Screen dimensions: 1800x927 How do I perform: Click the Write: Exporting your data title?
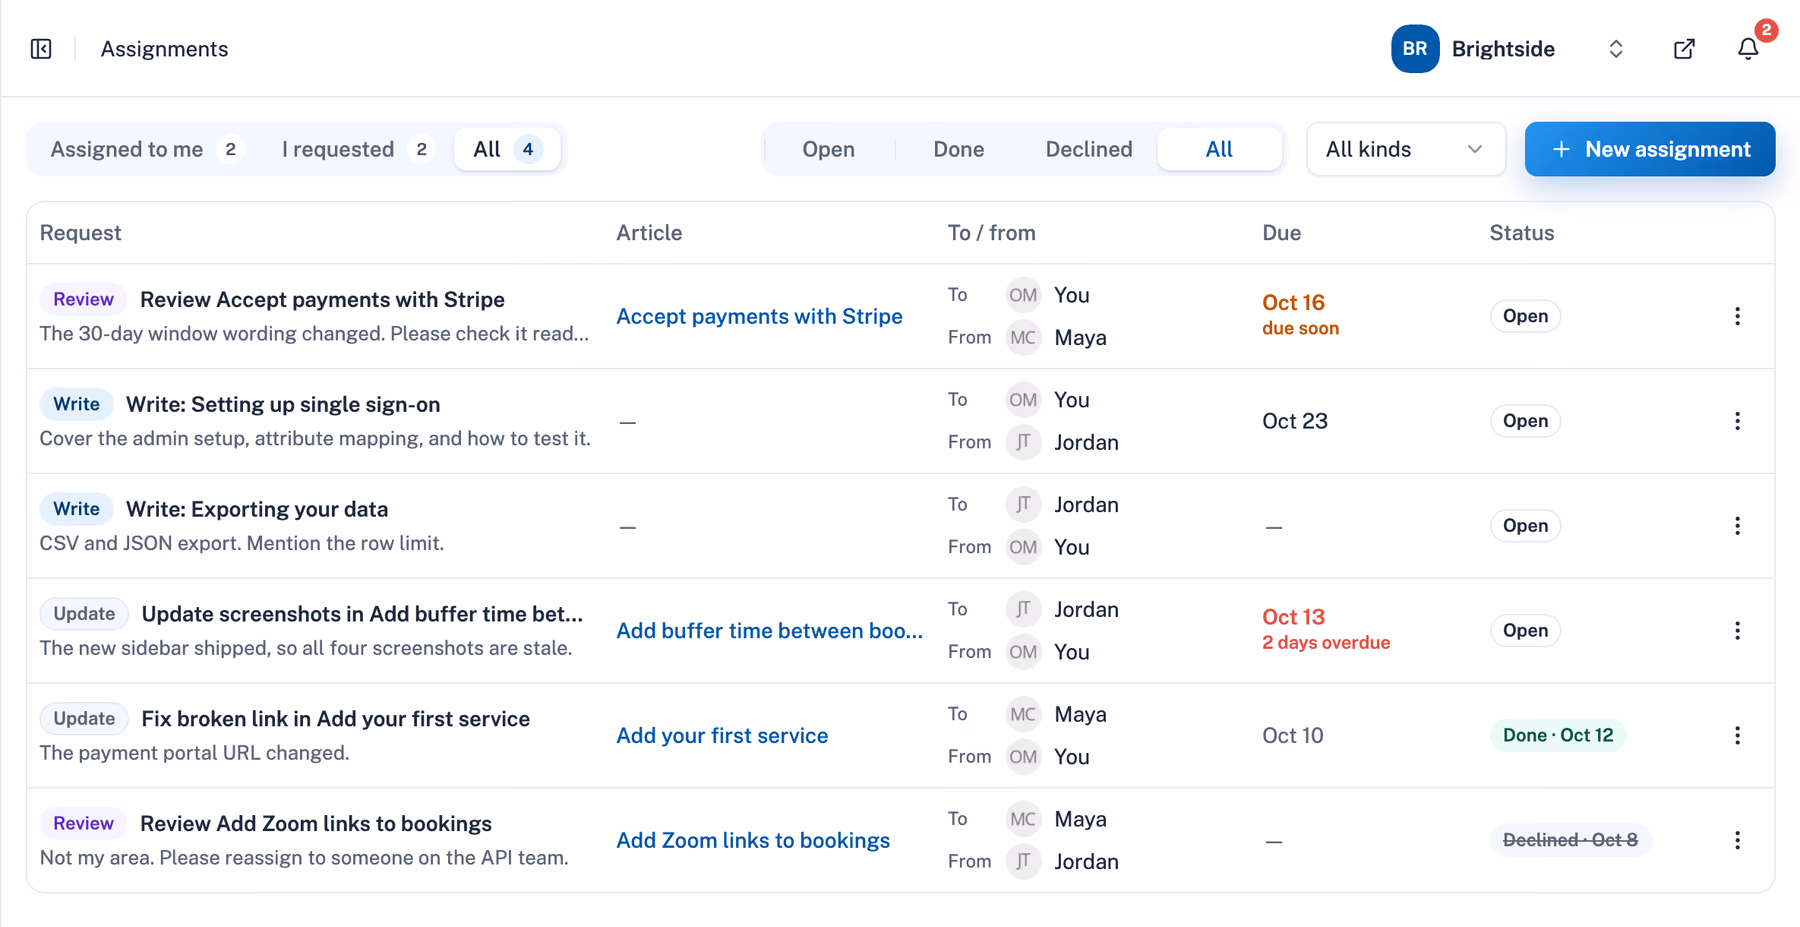[257, 509]
